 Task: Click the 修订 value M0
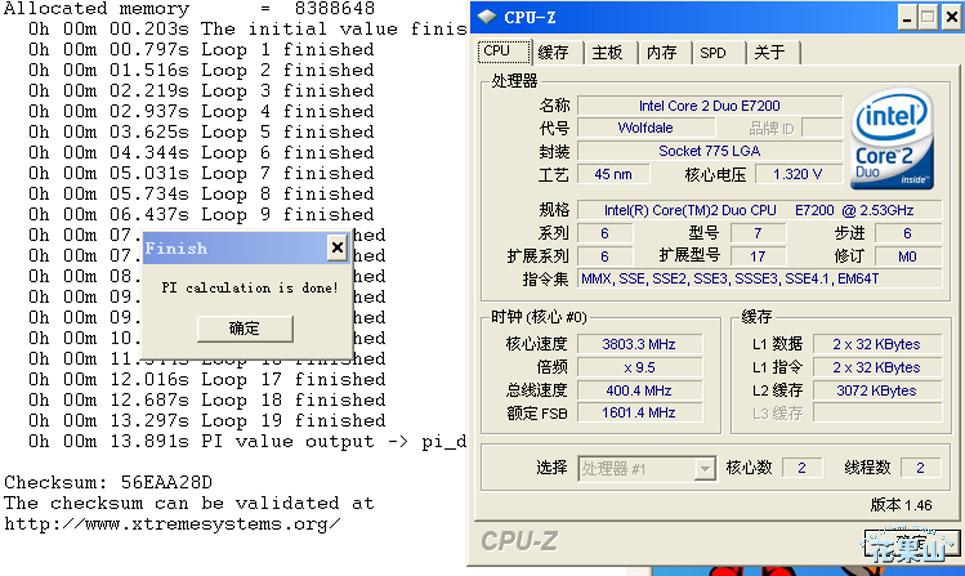click(908, 256)
